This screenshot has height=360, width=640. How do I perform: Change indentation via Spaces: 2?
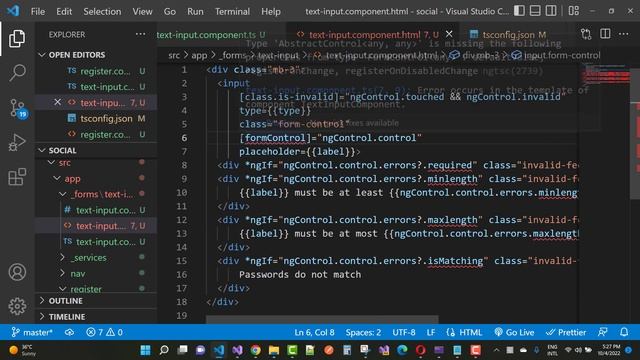coord(363,332)
